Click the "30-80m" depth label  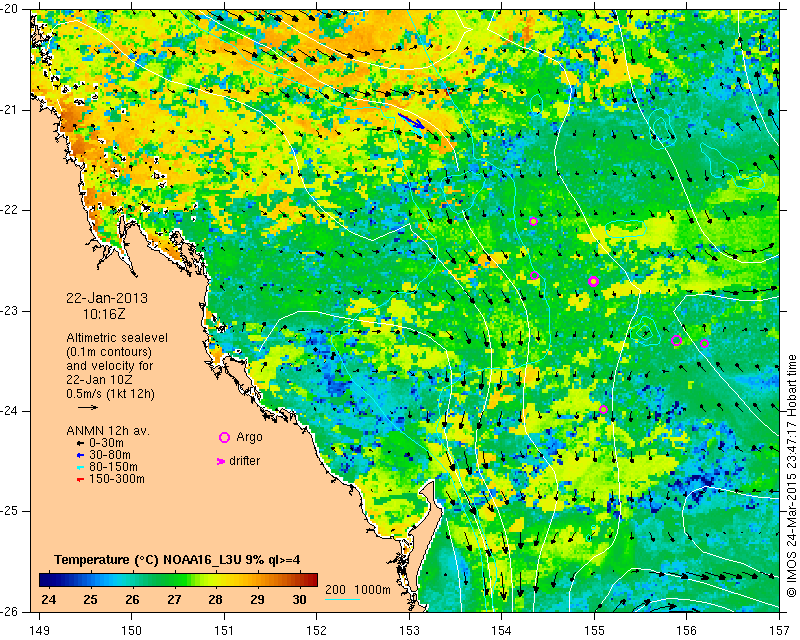pos(110,455)
